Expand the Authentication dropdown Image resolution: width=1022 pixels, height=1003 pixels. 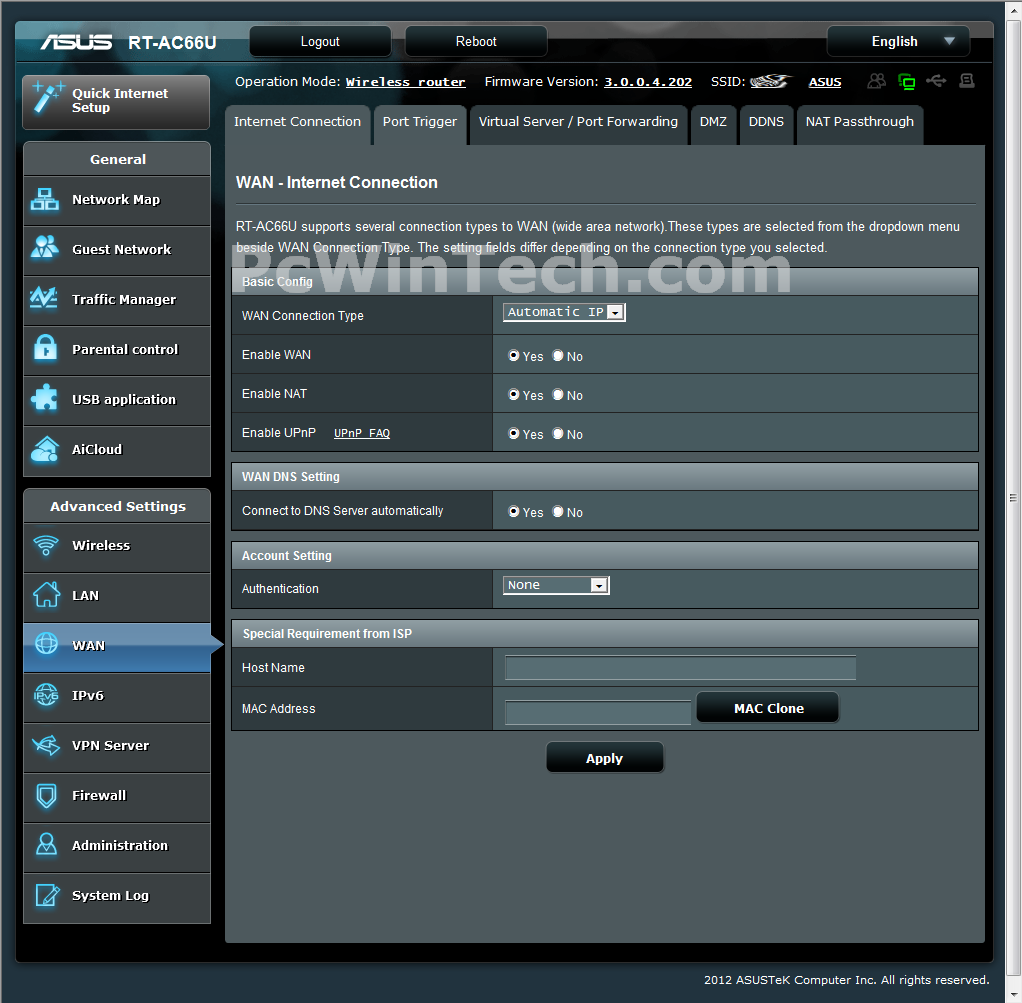[556, 585]
